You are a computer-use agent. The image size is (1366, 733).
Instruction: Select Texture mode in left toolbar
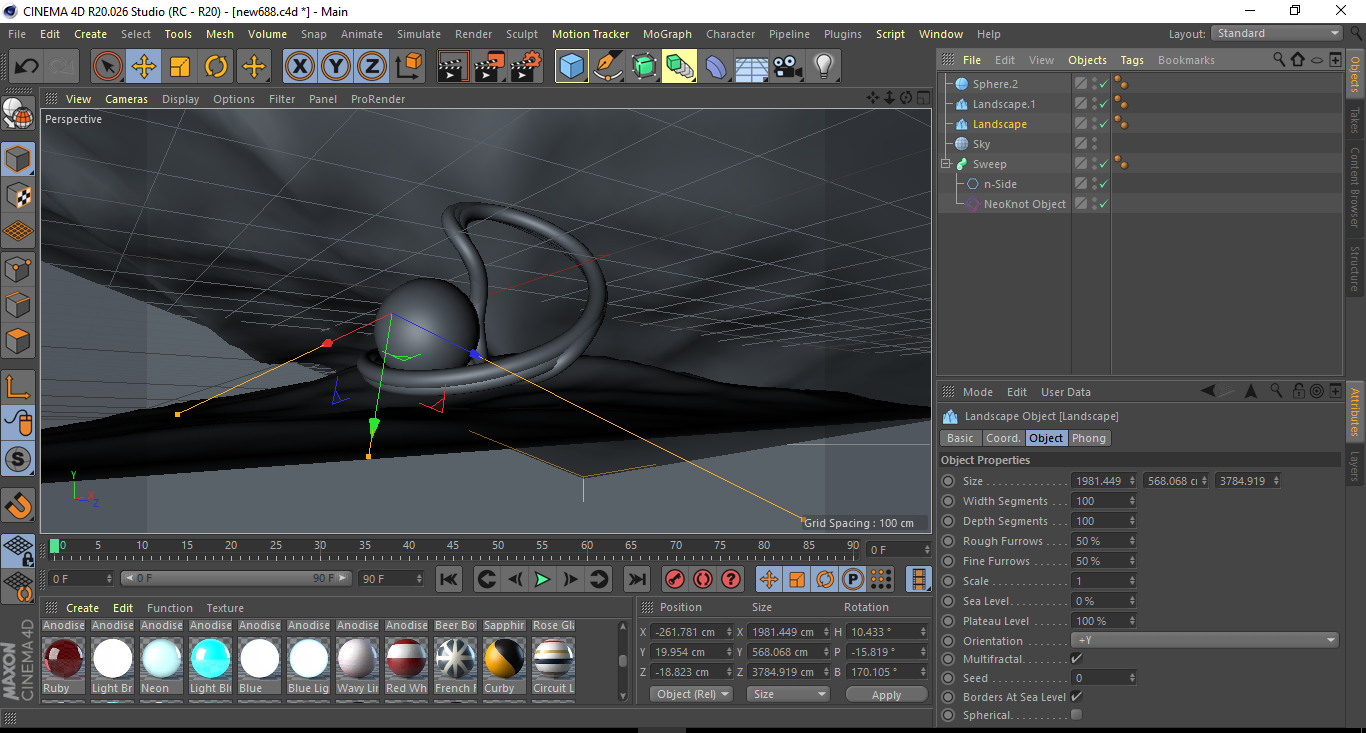[18, 195]
